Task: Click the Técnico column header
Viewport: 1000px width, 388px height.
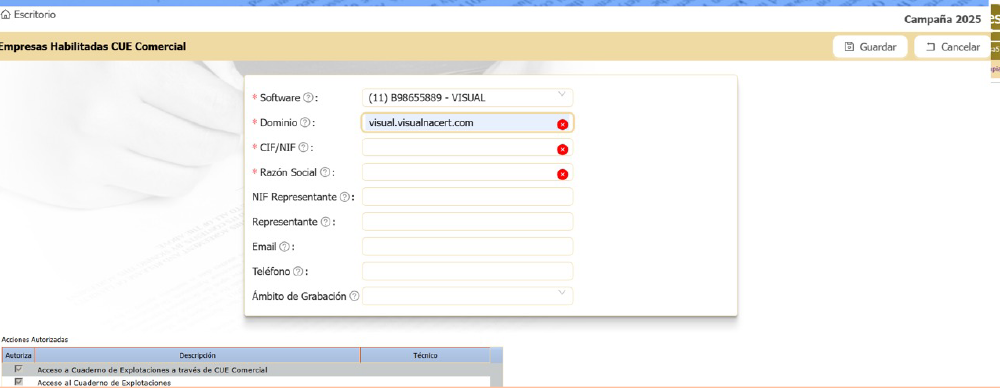Action: coord(425,355)
